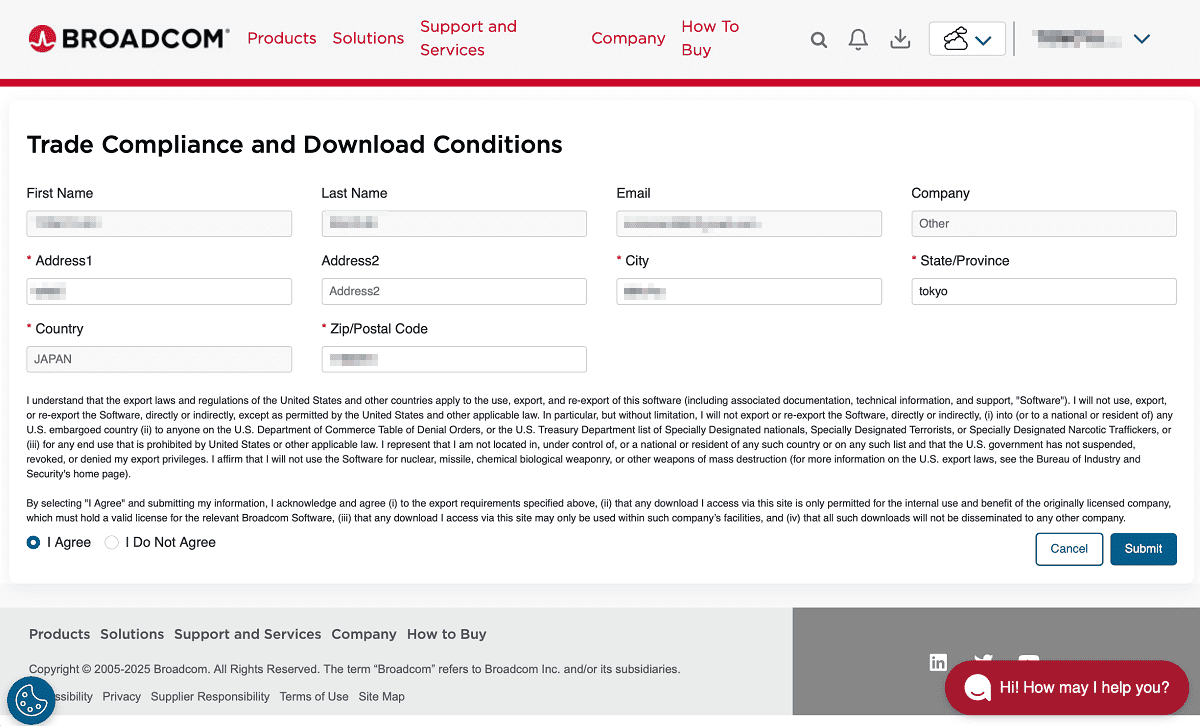Edit the State/Province field showing tokyo
Image resolution: width=1200 pixels, height=726 pixels.
pyautogui.click(x=1044, y=291)
